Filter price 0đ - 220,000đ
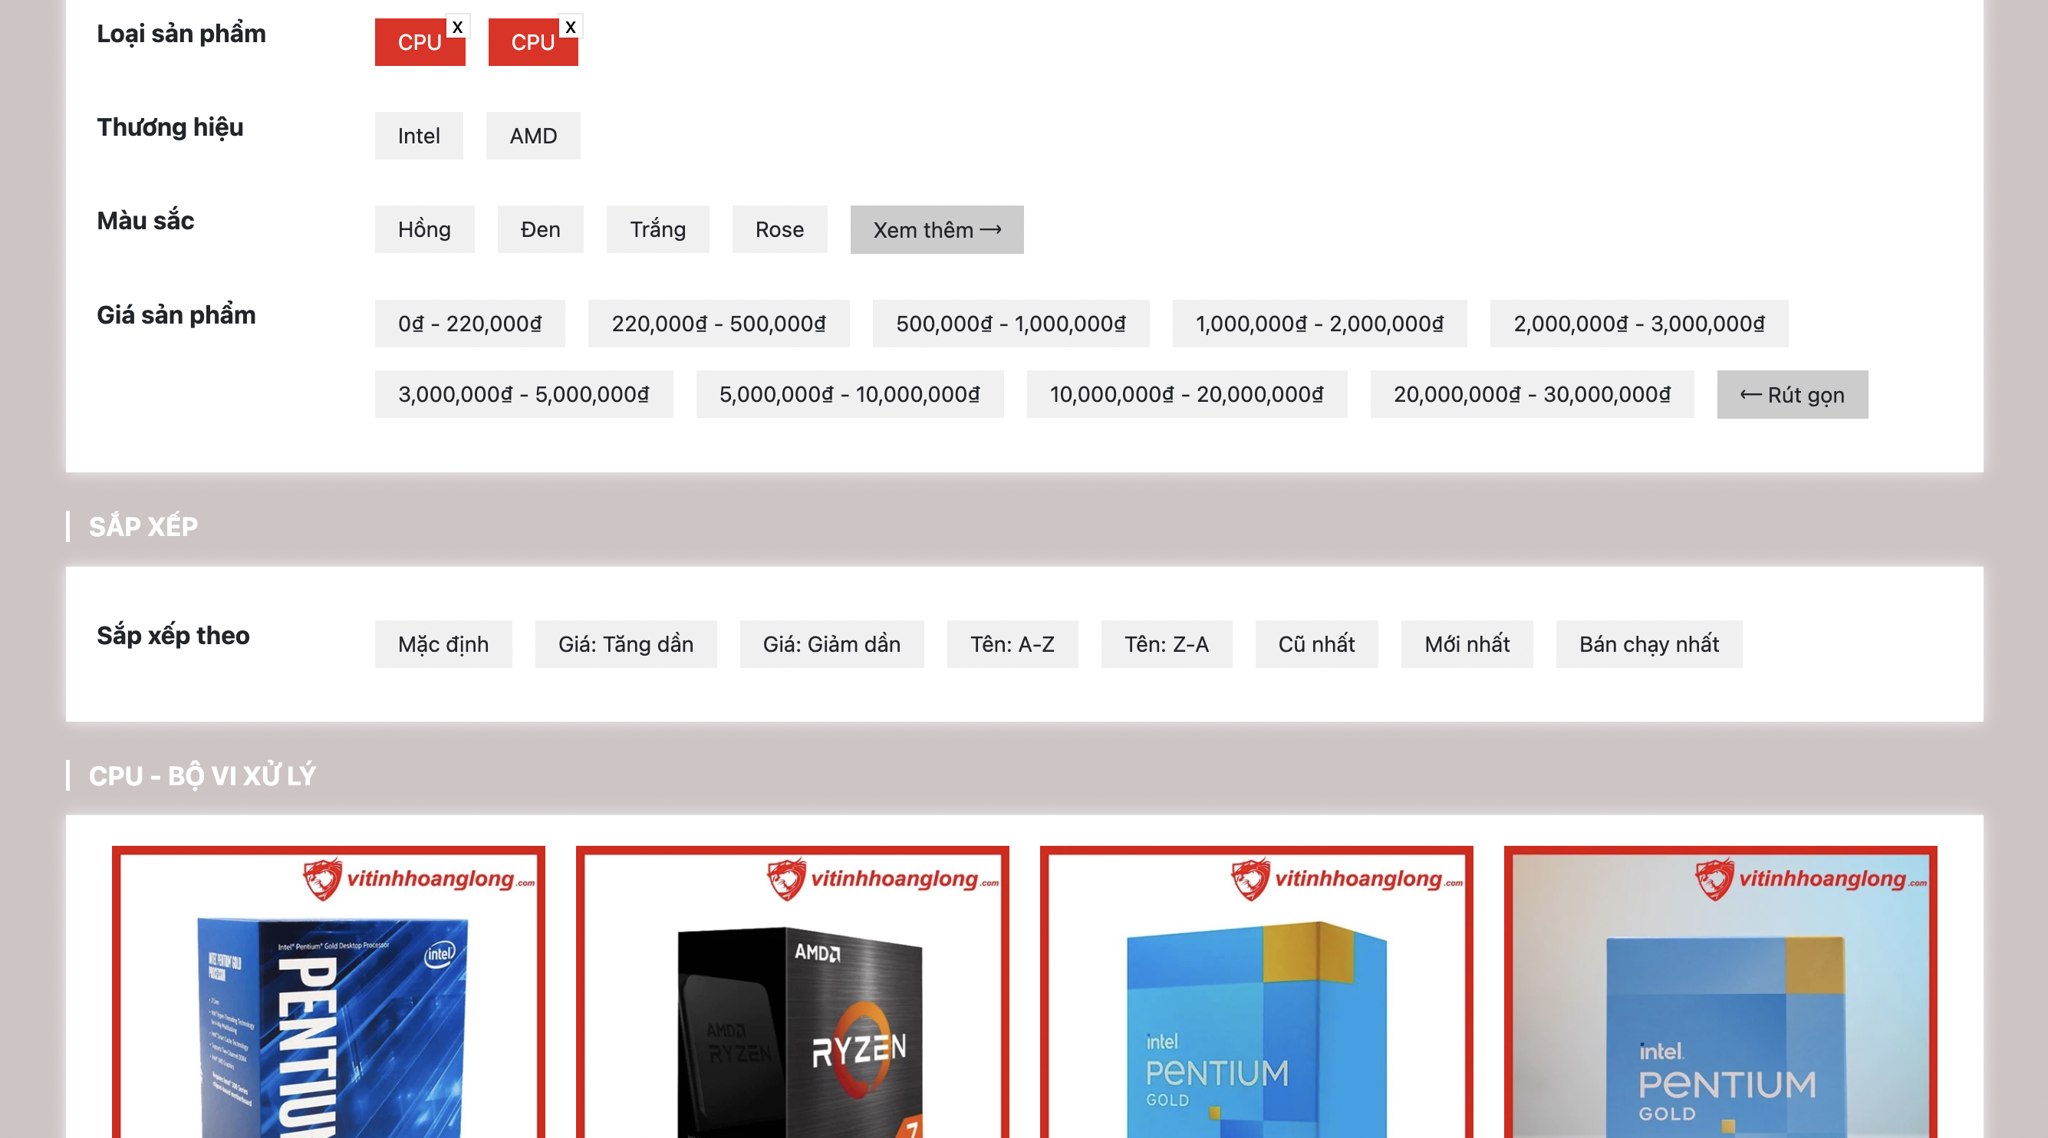This screenshot has height=1138, width=2048. click(x=470, y=324)
